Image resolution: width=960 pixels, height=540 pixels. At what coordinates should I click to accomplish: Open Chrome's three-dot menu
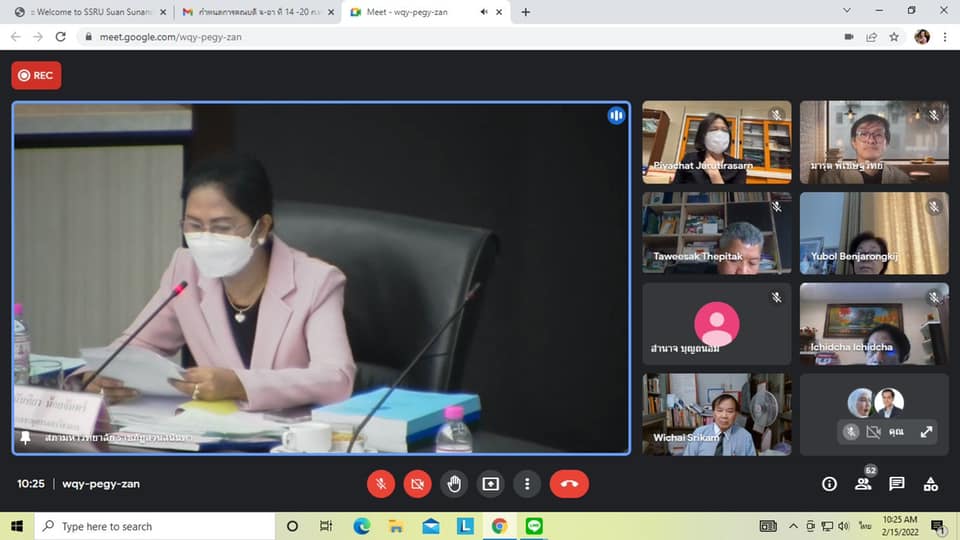pyautogui.click(x=945, y=37)
